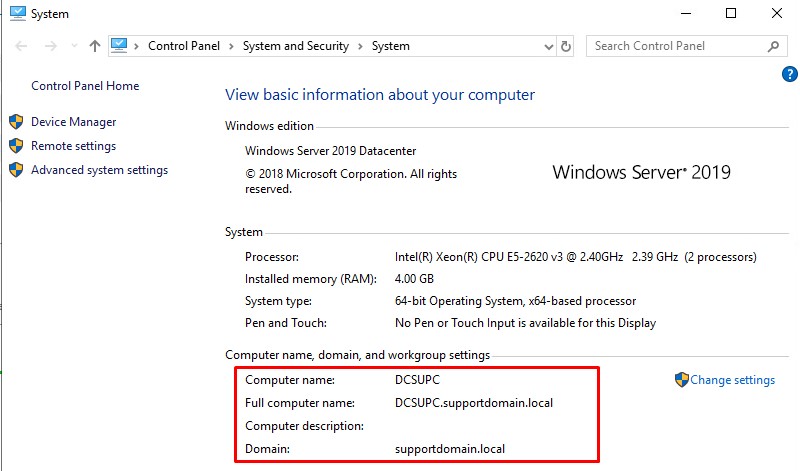Expand the chevron after System and Security
The height and width of the screenshot is (471, 800).
360,46
